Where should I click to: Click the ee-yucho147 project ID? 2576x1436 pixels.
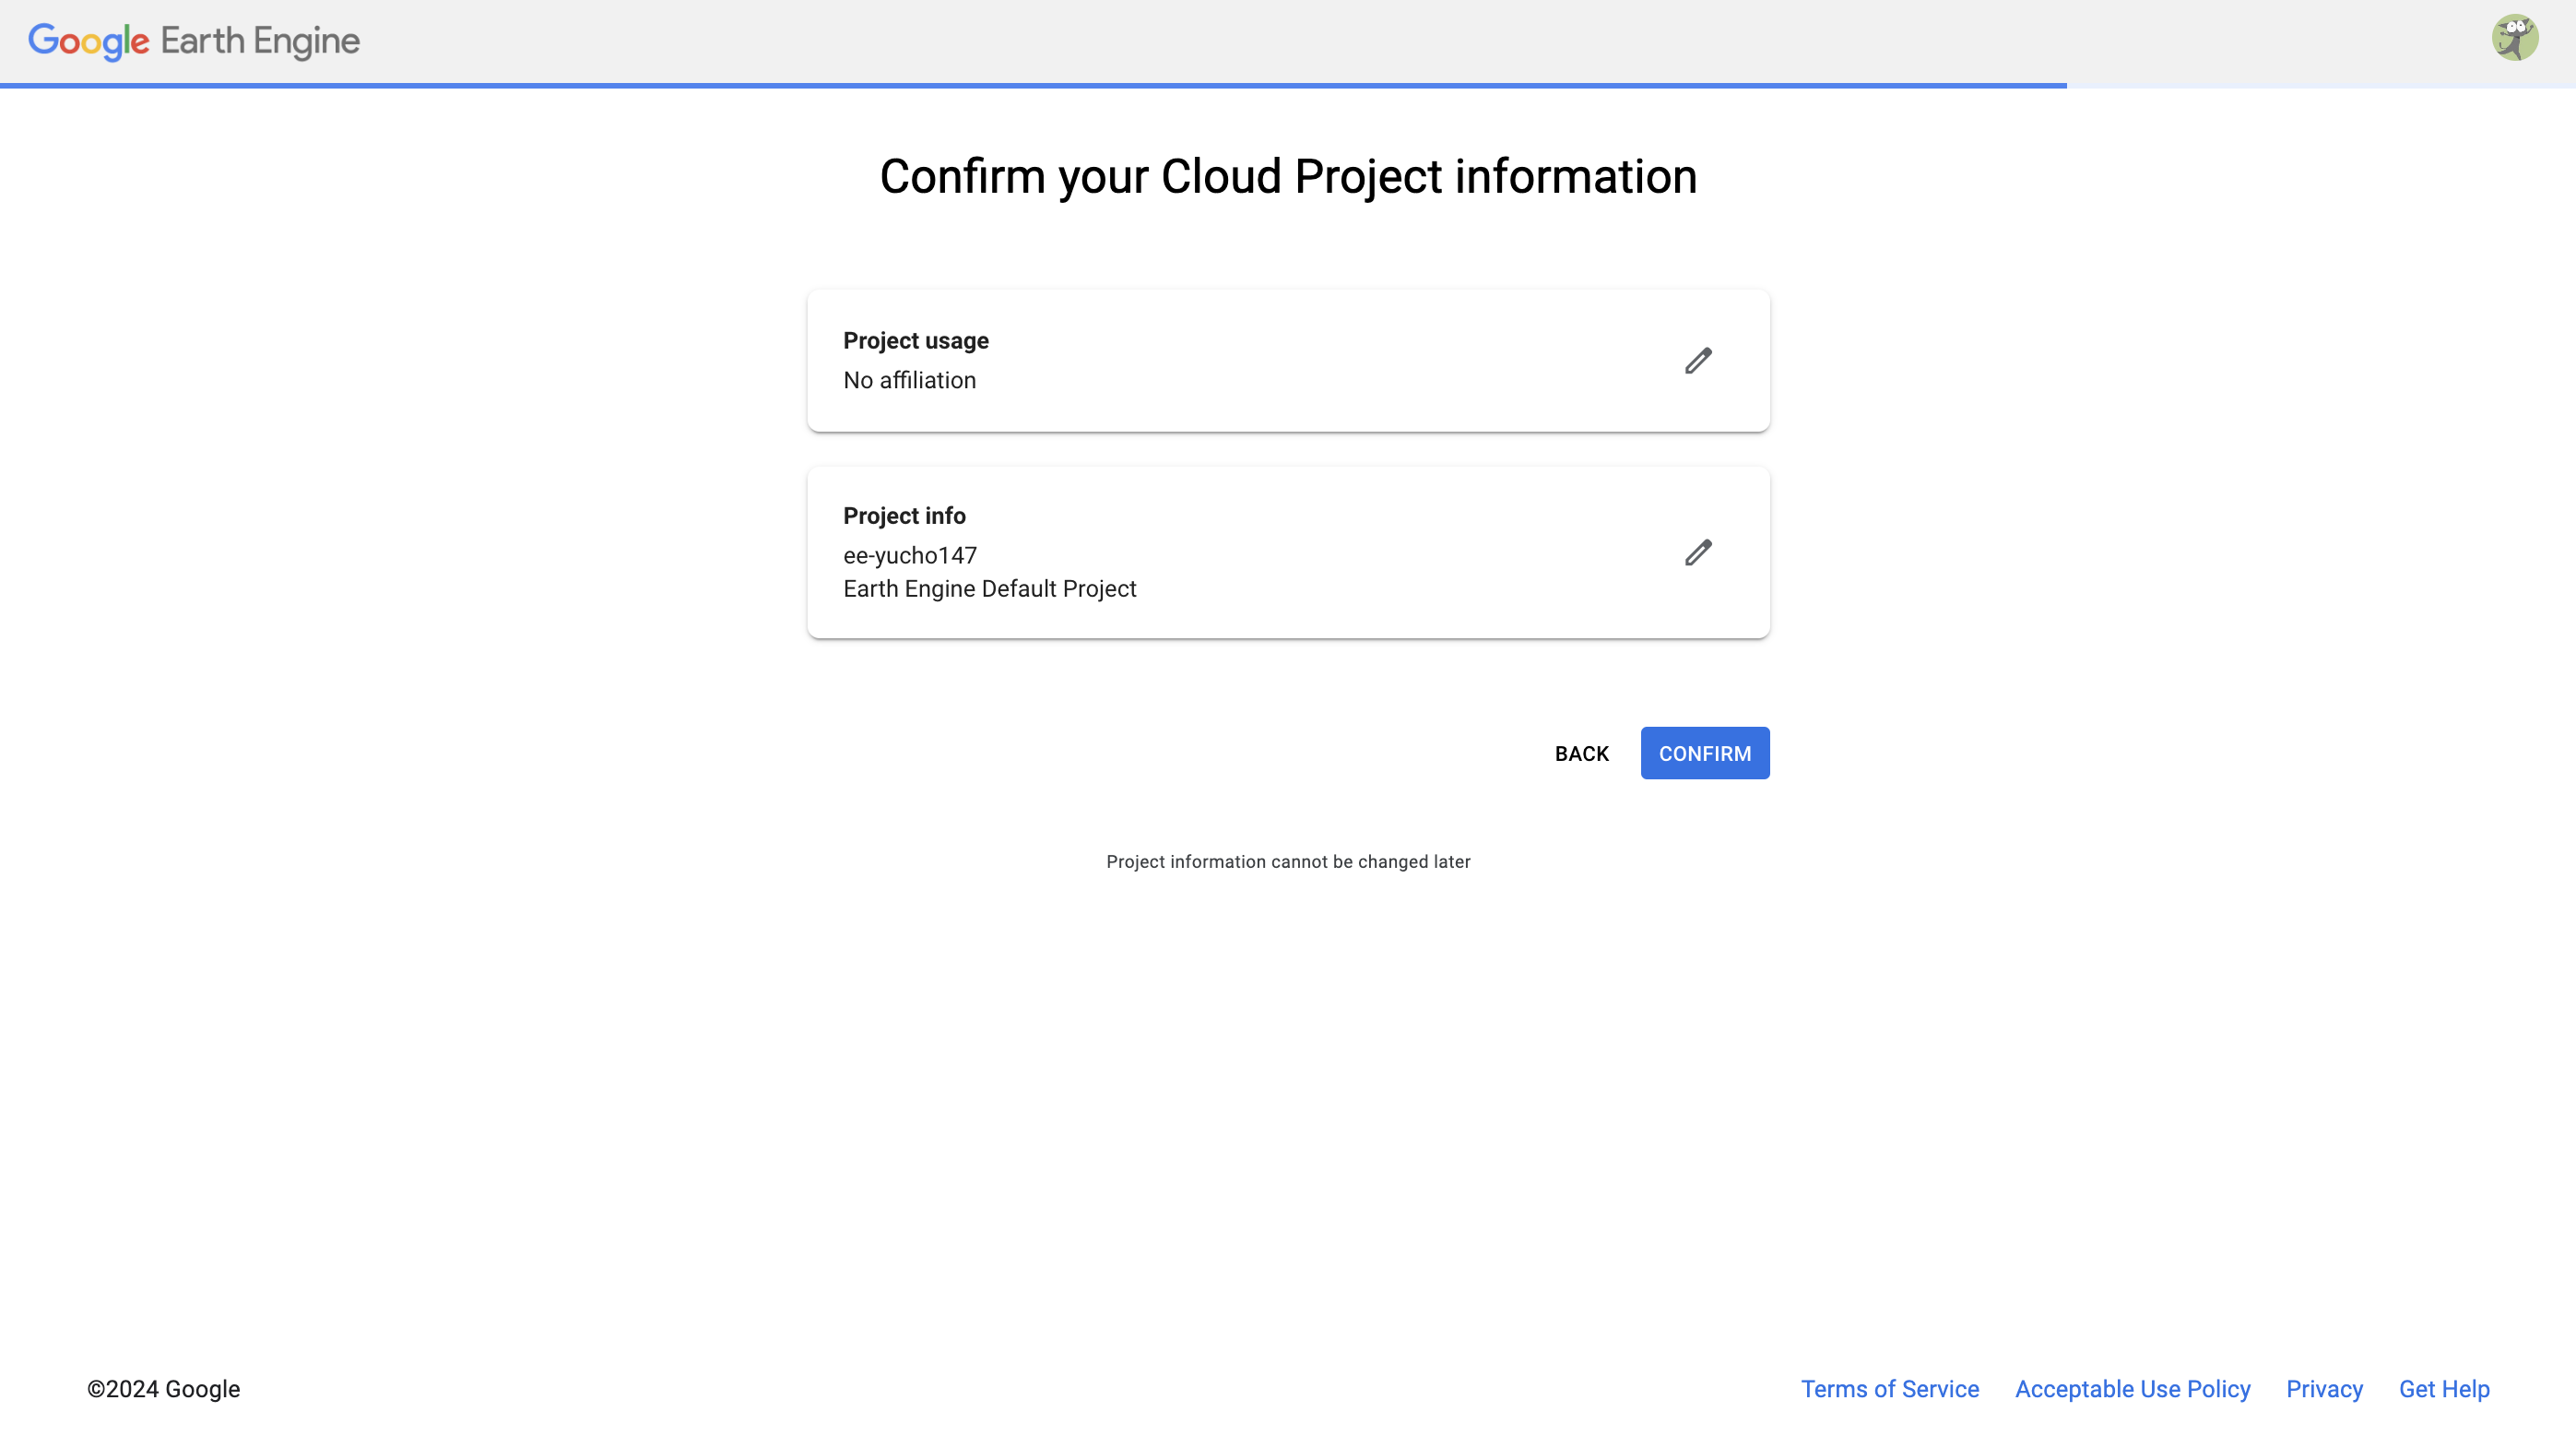pyautogui.click(x=909, y=555)
